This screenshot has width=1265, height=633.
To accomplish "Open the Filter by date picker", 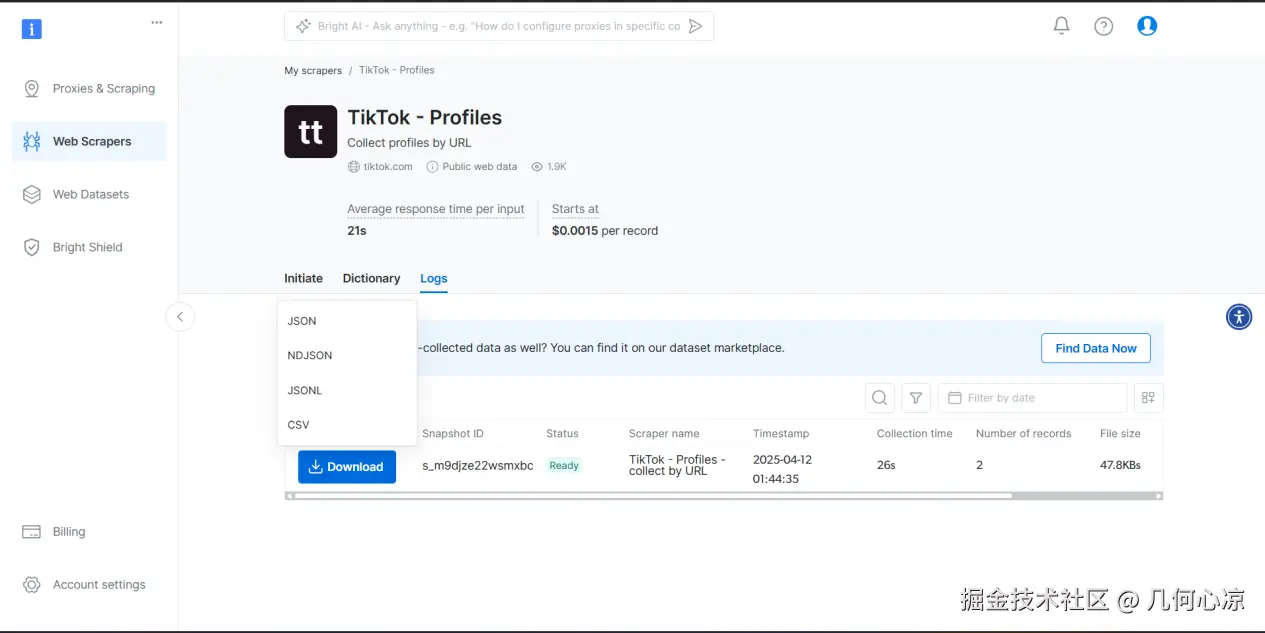I will tap(1031, 398).
